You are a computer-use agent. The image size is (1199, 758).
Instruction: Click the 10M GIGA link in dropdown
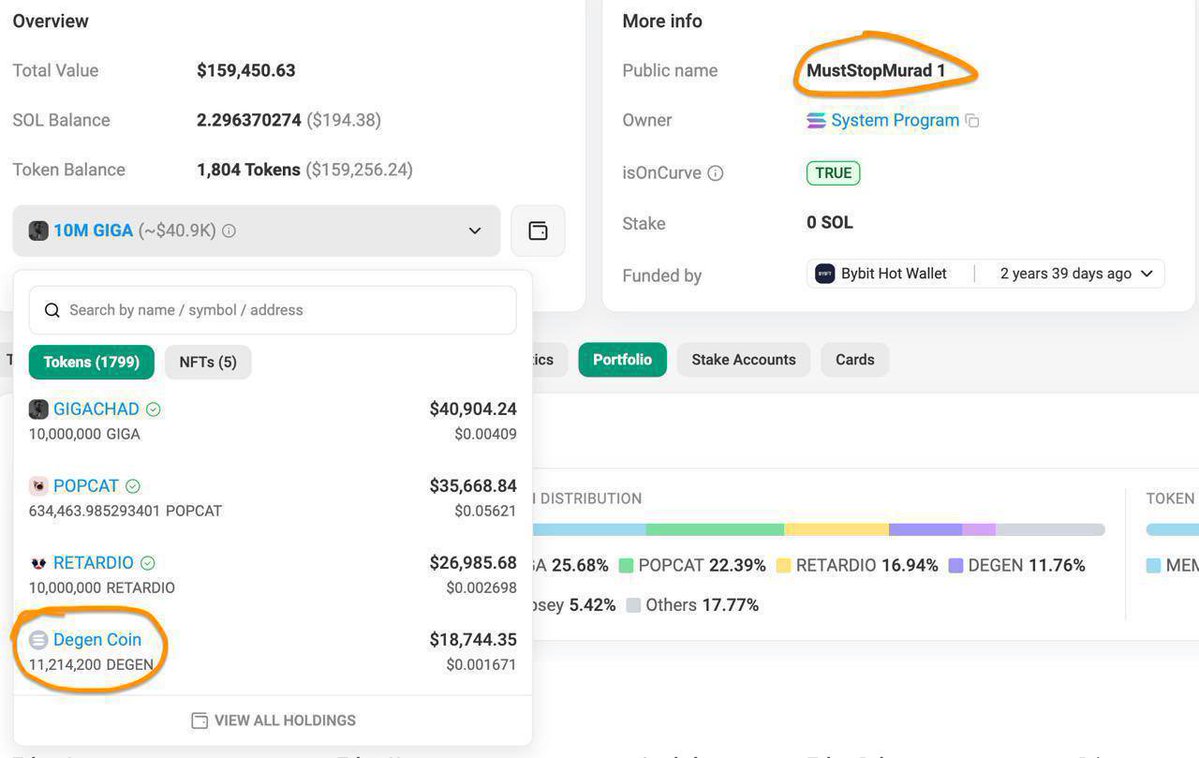(x=93, y=230)
